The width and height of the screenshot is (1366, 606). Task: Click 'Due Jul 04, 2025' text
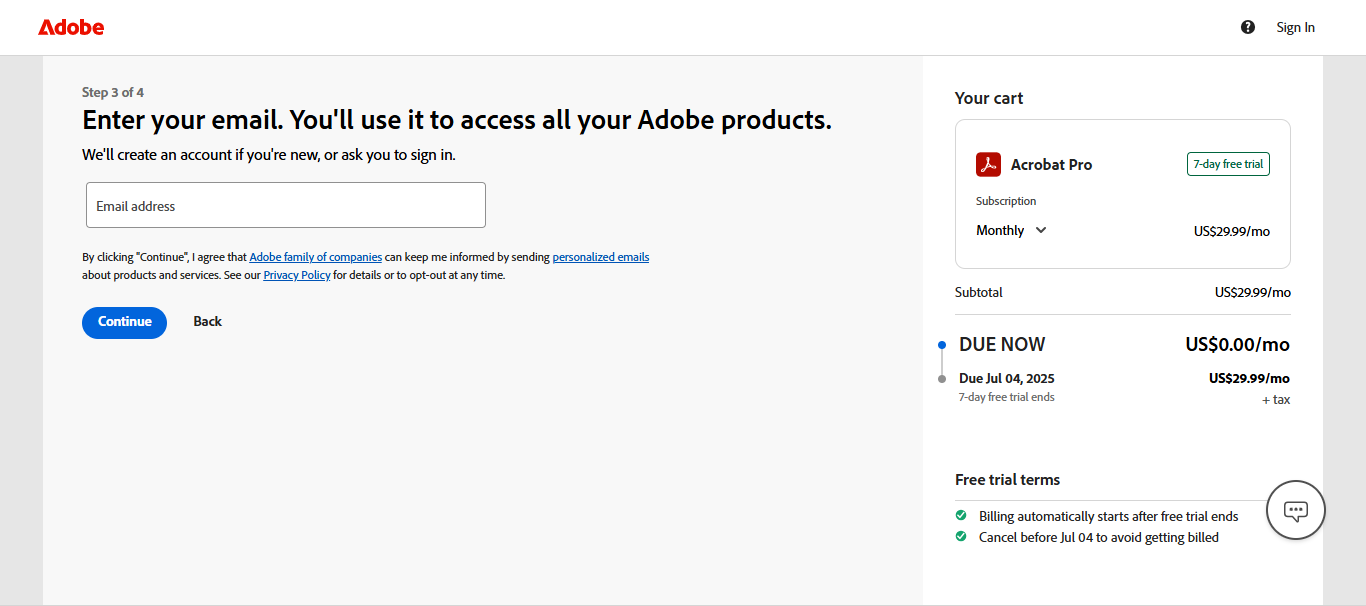point(1007,378)
